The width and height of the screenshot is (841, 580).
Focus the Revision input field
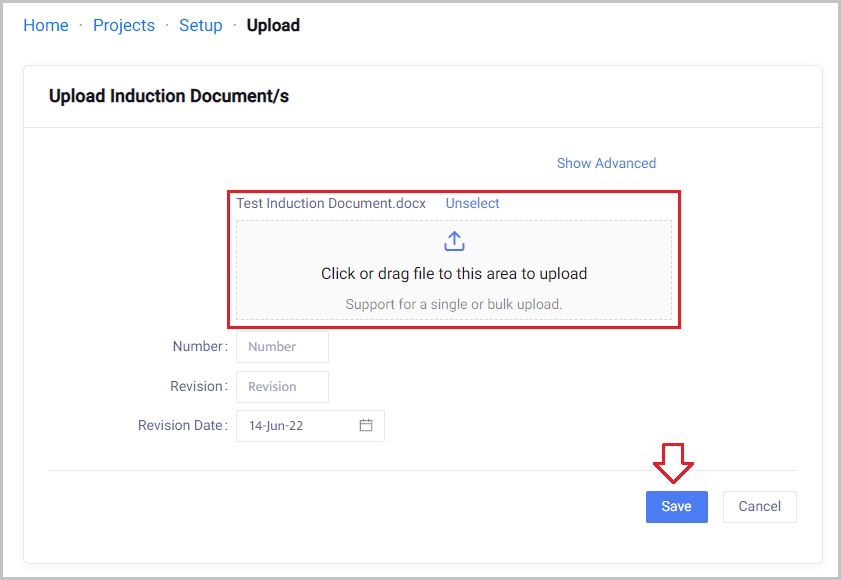coord(282,386)
